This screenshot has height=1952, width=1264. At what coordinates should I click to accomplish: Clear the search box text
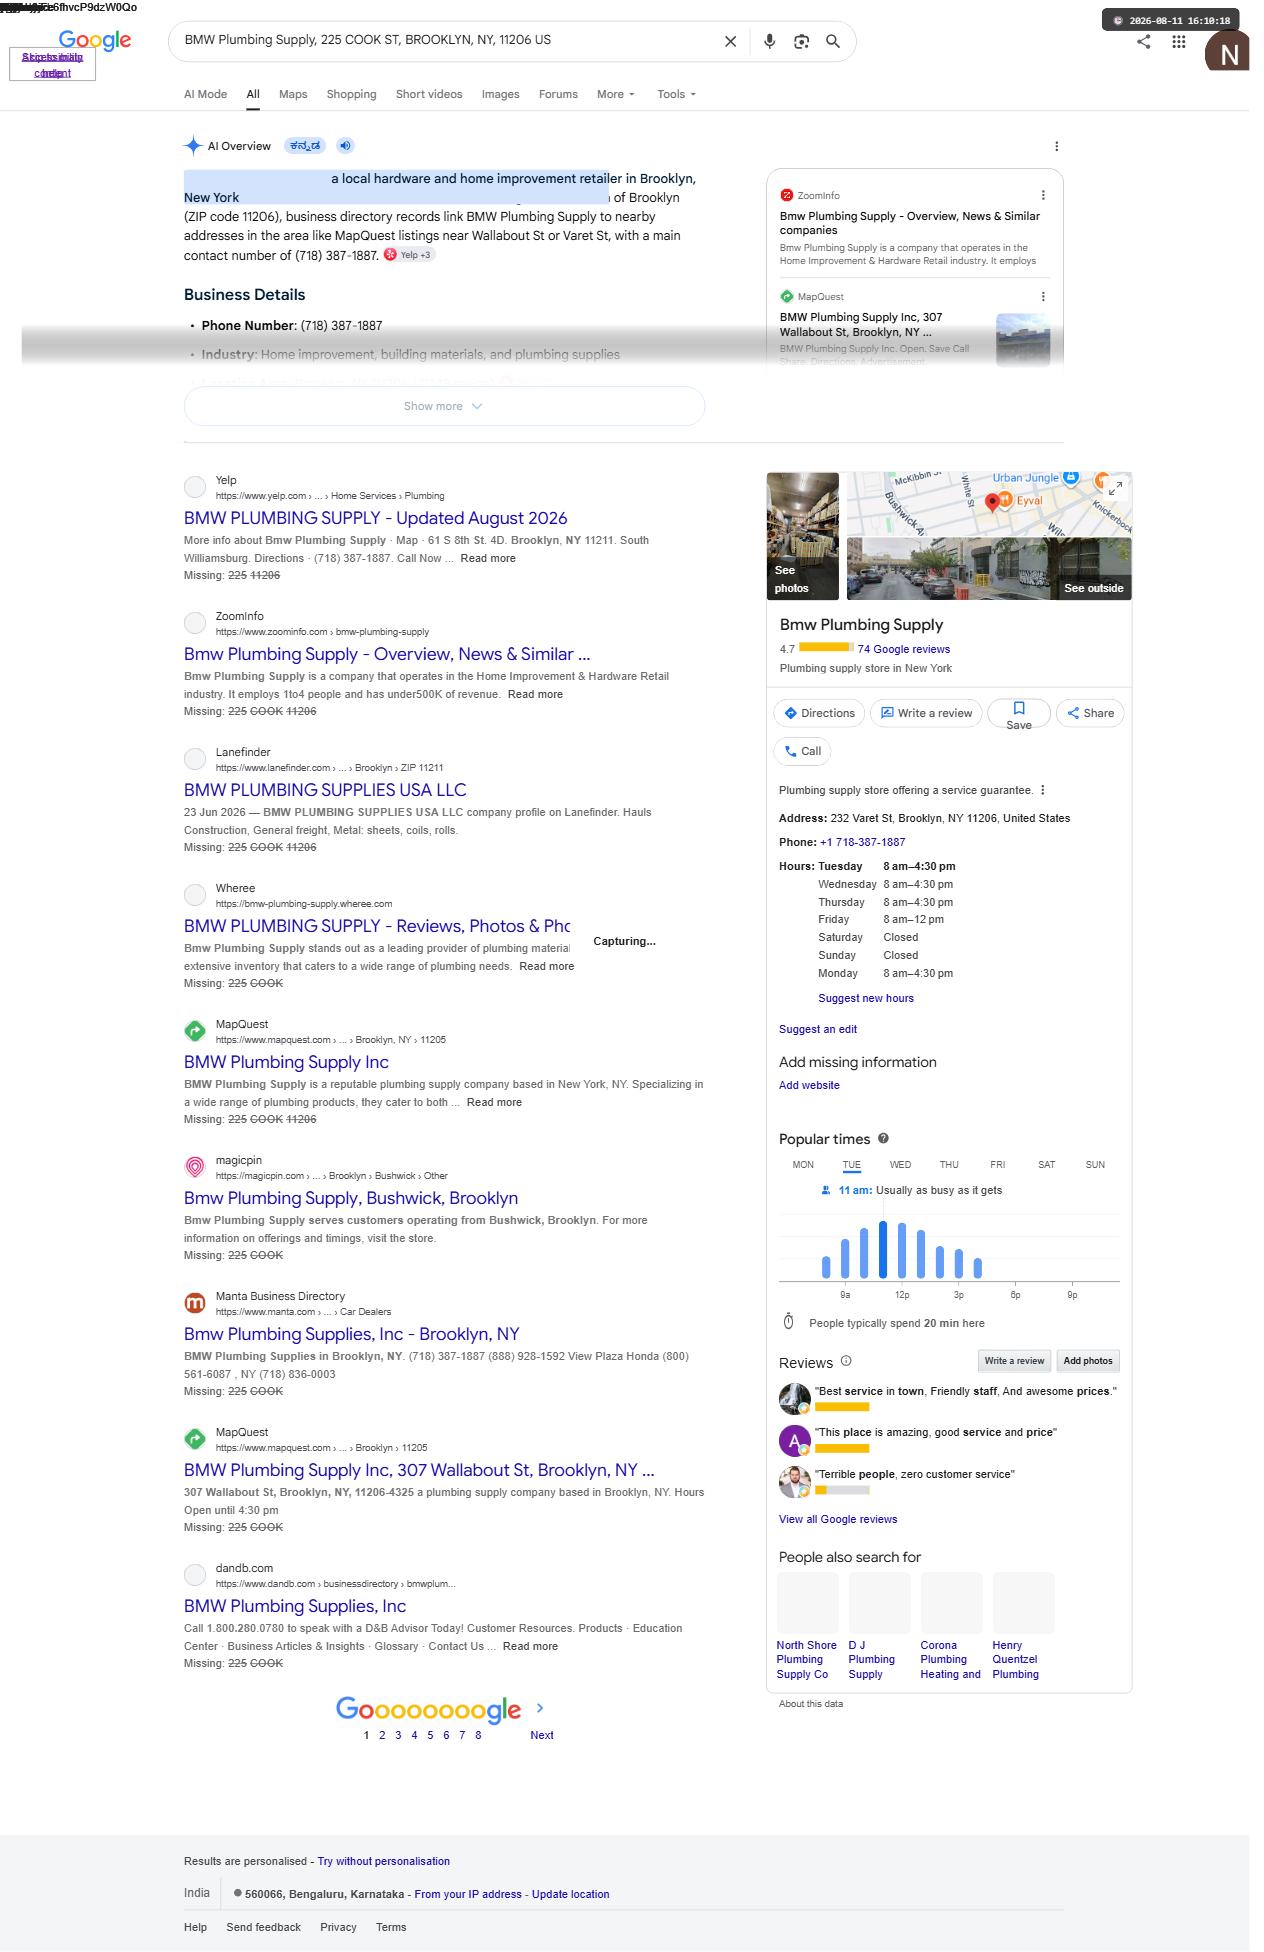730,41
